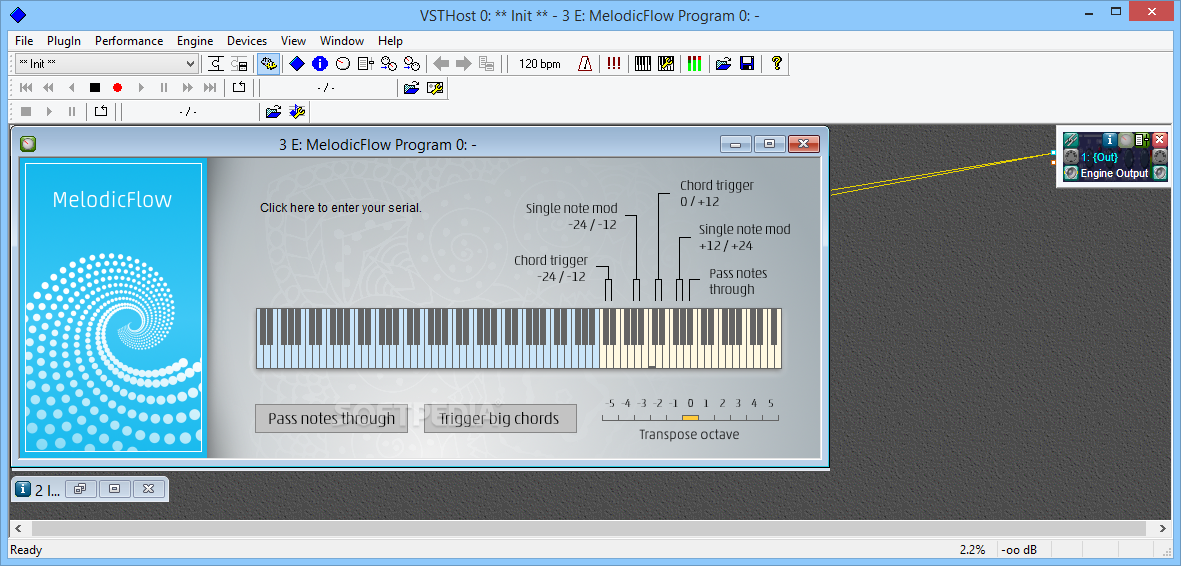Click the '-oo dB' status bar level

[x=1018, y=550]
